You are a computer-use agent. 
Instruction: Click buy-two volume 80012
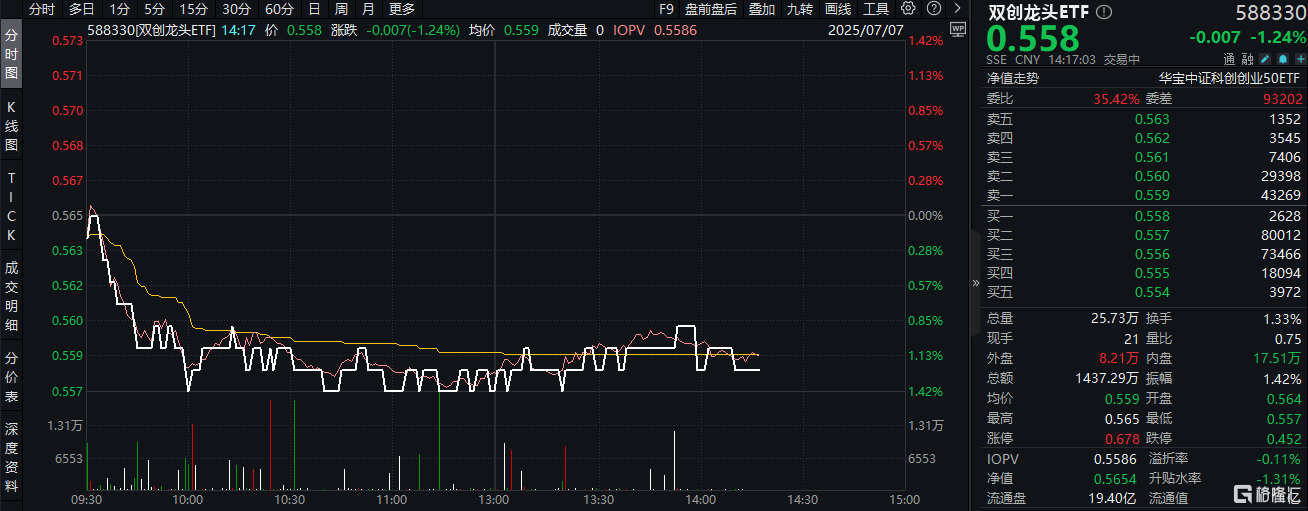coord(1281,235)
